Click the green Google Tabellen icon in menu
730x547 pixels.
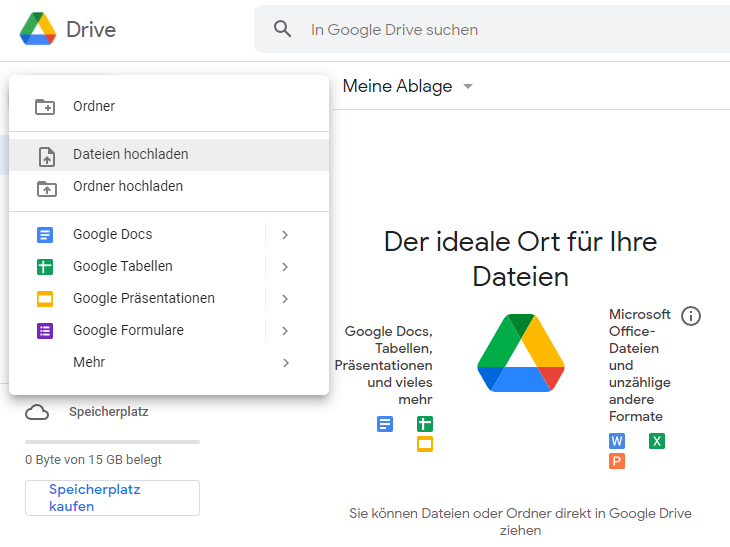pyautogui.click(x=45, y=267)
